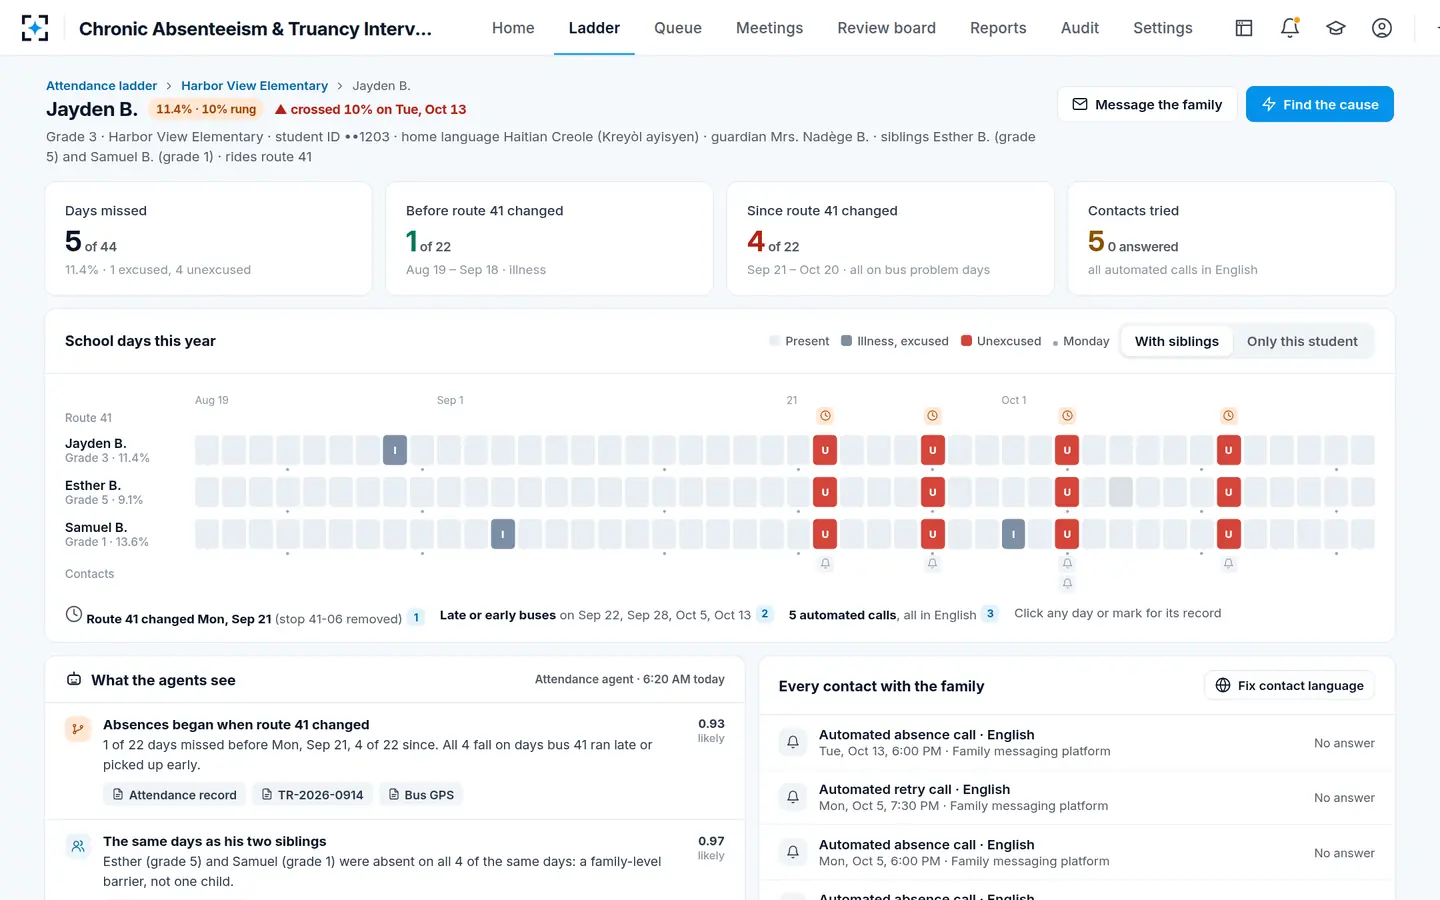Go to the Home tab
This screenshot has width=1440, height=900.
513,28
